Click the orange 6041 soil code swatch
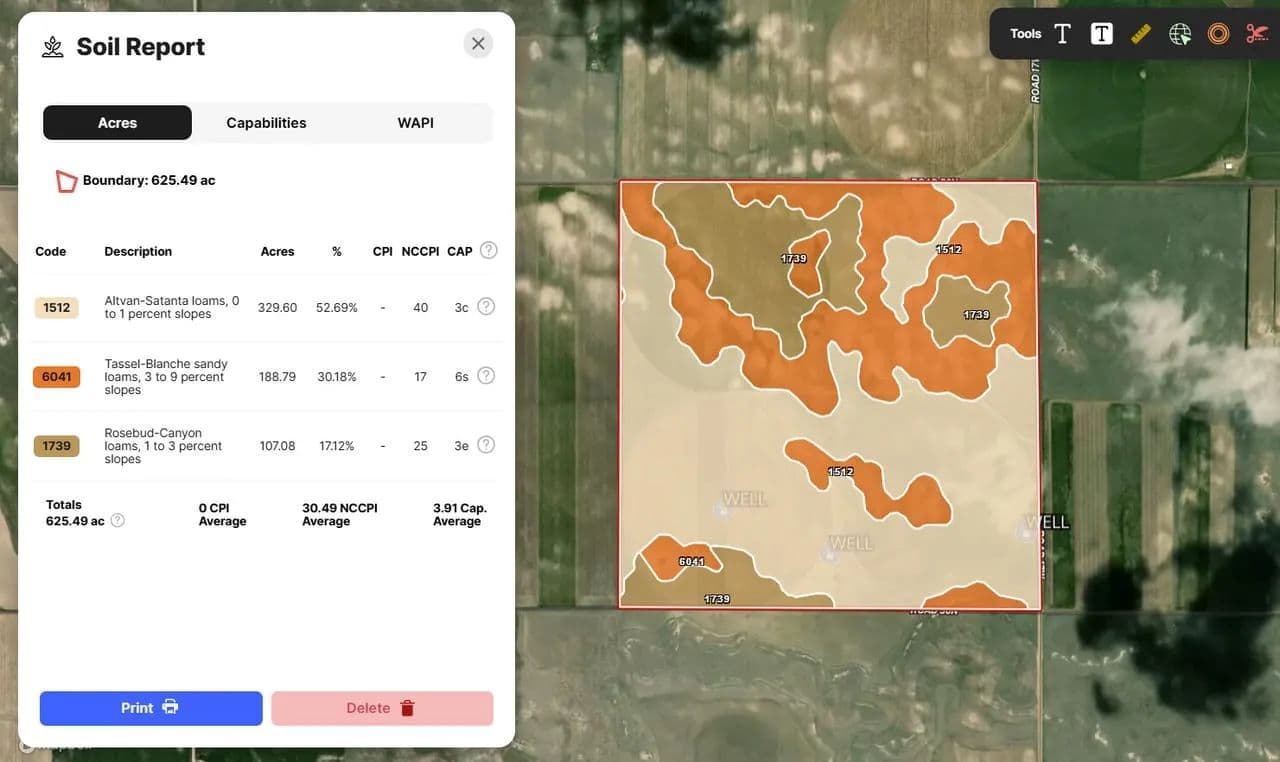 point(56,377)
